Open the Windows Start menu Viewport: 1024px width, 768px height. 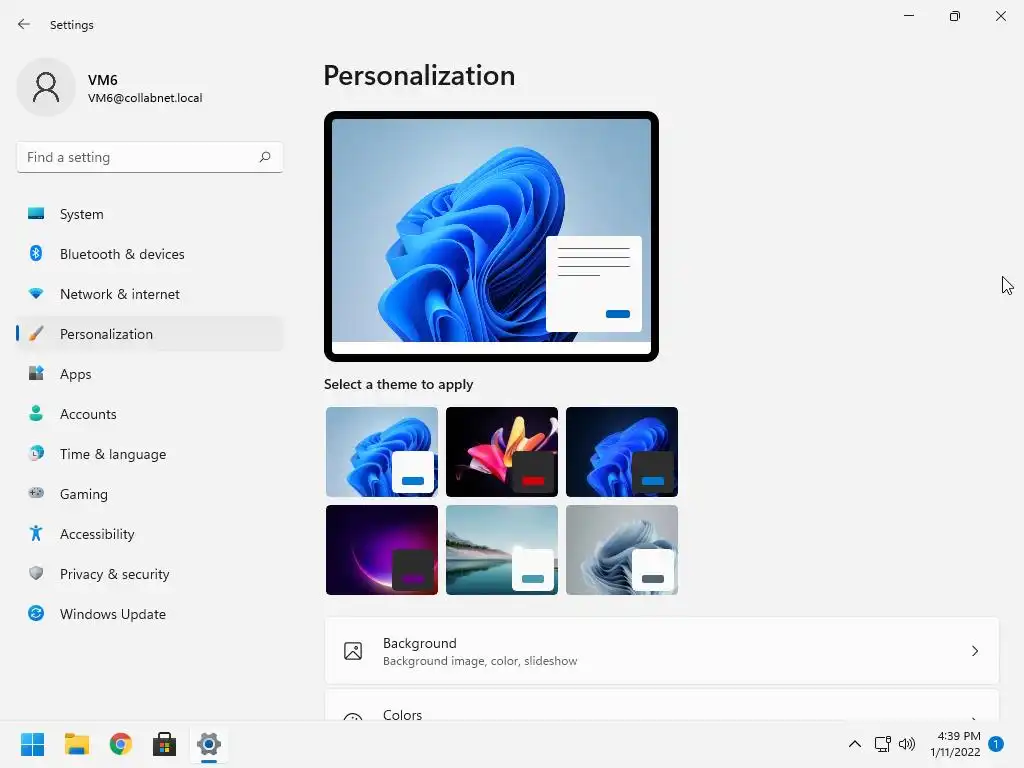[x=32, y=744]
